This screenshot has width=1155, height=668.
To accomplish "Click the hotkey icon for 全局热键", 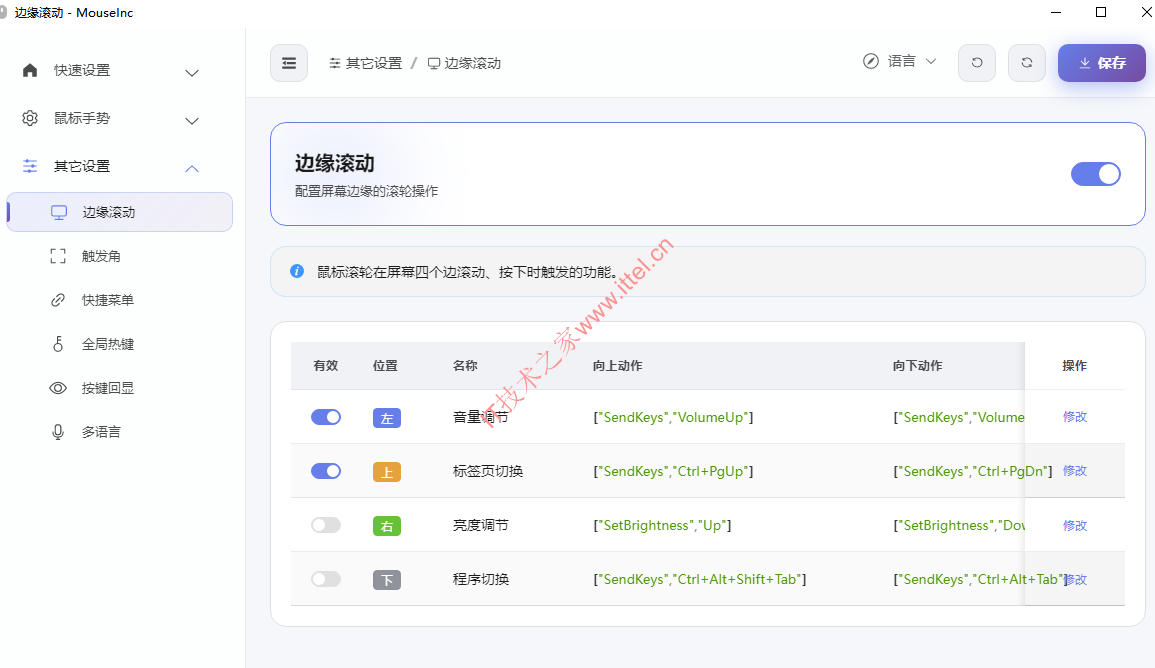I will point(58,344).
